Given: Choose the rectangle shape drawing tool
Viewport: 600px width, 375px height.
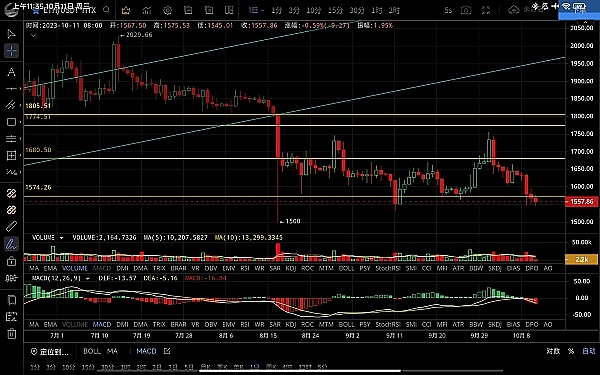Looking at the screenshot, I should coord(11,122).
